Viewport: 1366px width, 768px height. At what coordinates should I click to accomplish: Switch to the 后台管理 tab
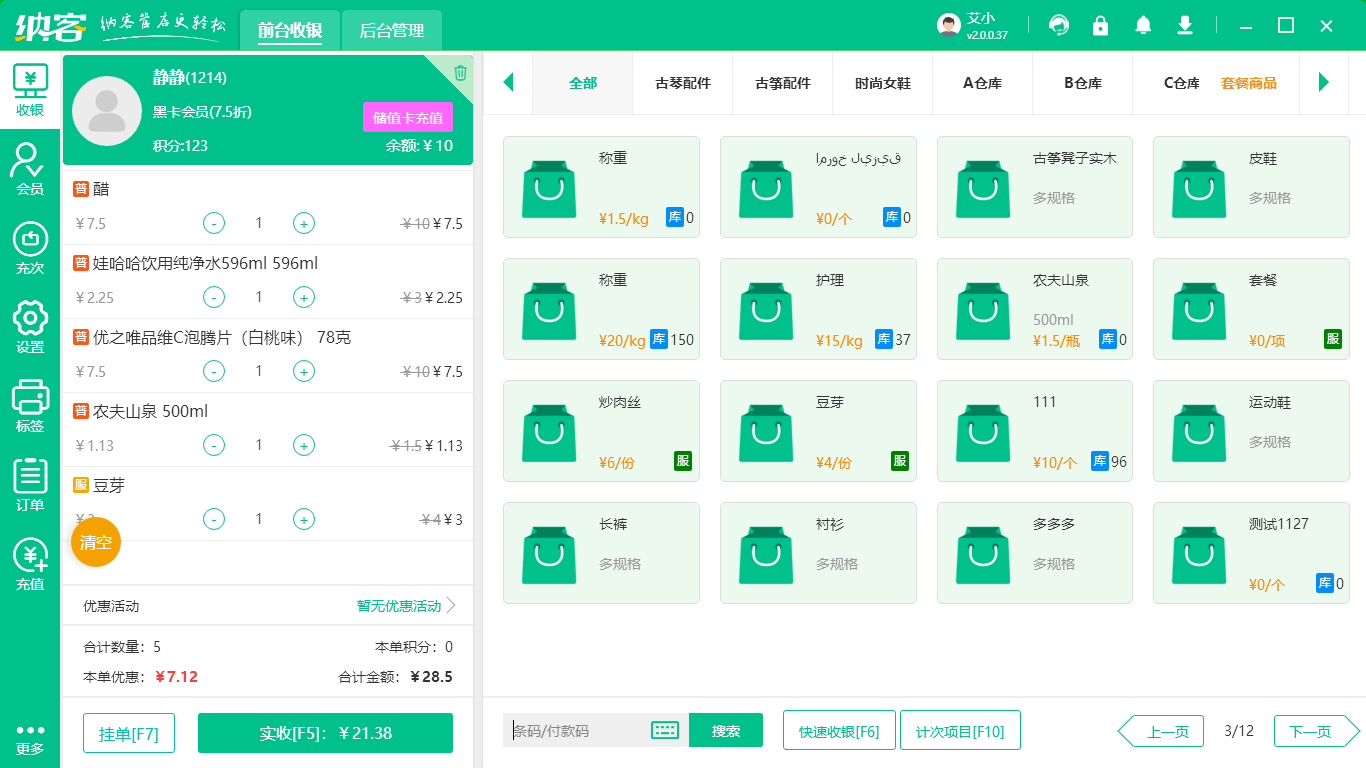coord(391,30)
